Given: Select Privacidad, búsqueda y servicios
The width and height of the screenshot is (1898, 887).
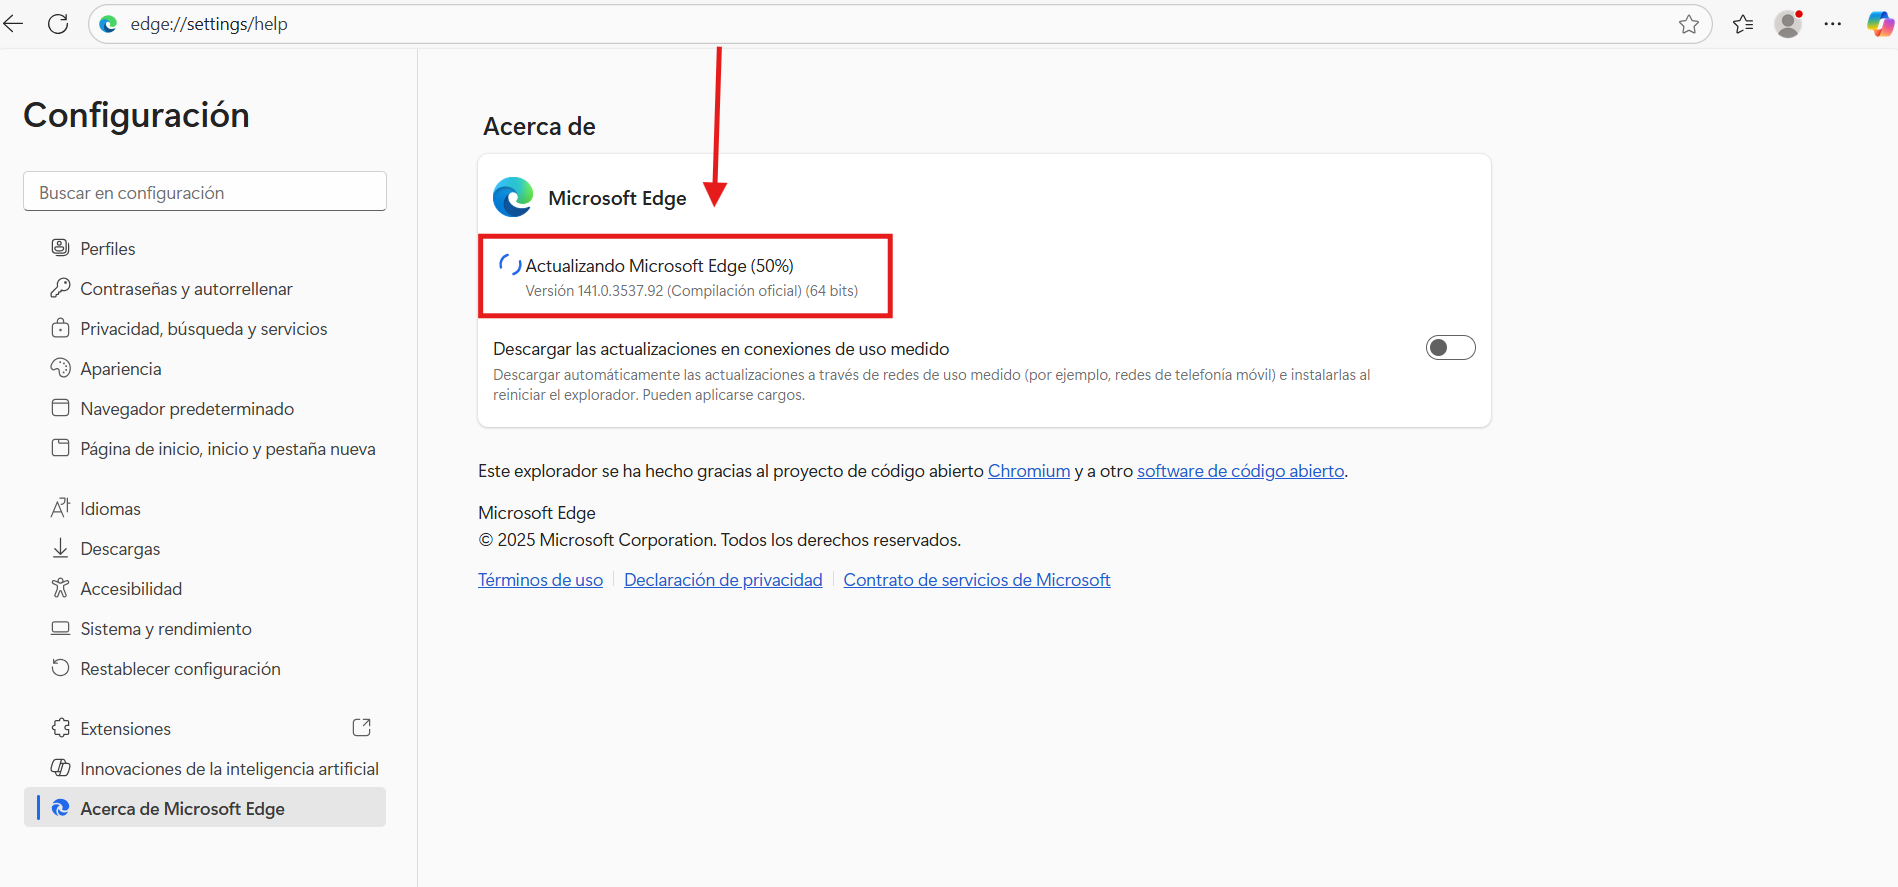Looking at the screenshot, I should (203, 329).
